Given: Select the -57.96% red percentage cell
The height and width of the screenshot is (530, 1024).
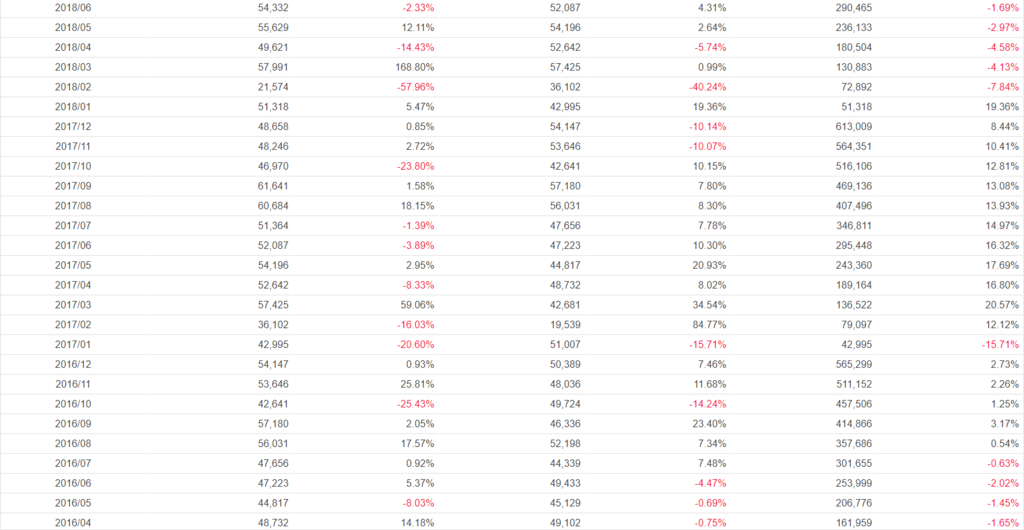Looking at the screenshot, I should click(413, 87).
